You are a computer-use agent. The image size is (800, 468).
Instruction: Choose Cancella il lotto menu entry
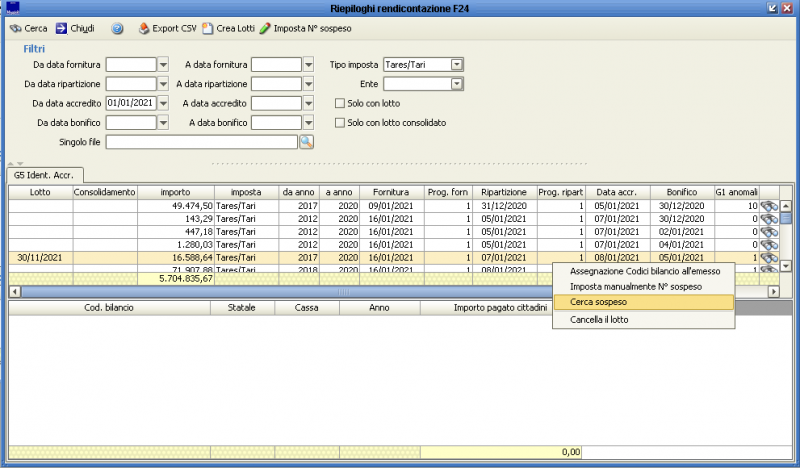(643, 319)
